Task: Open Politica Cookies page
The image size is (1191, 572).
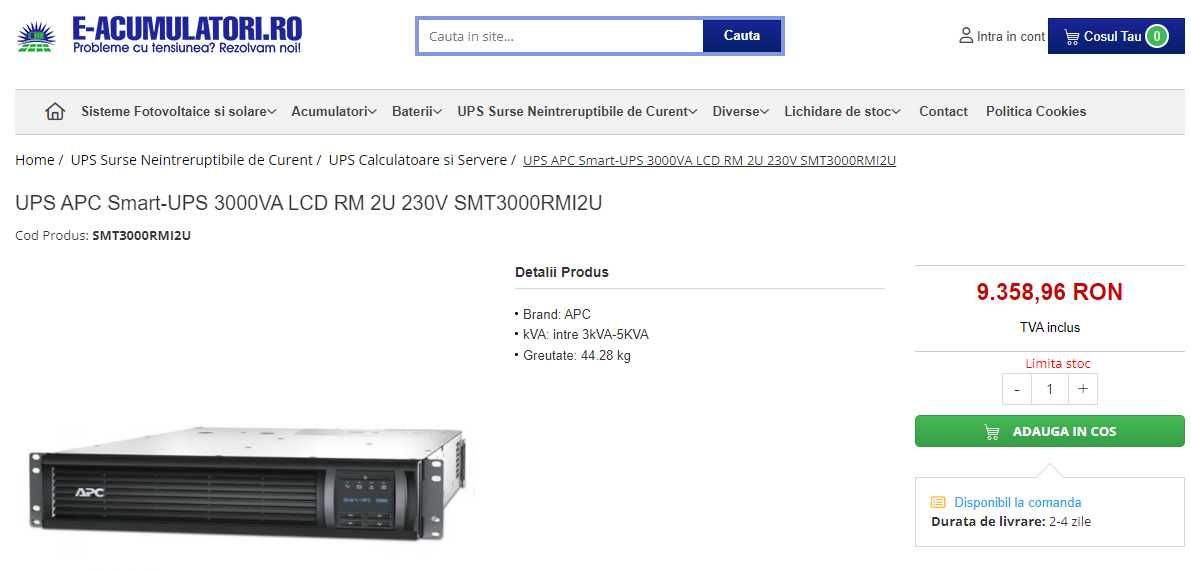Action: click(1036, 112)
